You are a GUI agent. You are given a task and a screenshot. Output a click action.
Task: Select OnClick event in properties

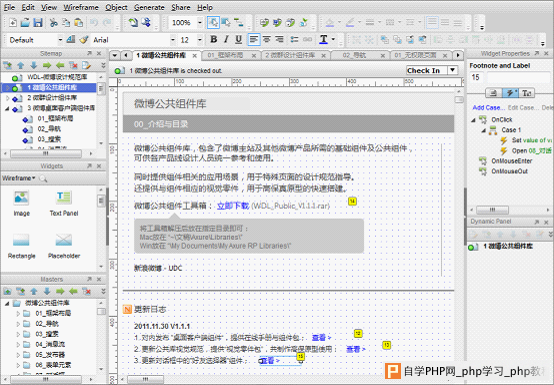[501, 119]
